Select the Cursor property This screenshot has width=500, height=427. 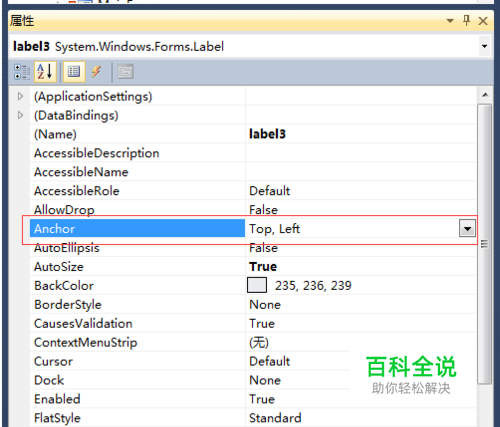(53, 361)
